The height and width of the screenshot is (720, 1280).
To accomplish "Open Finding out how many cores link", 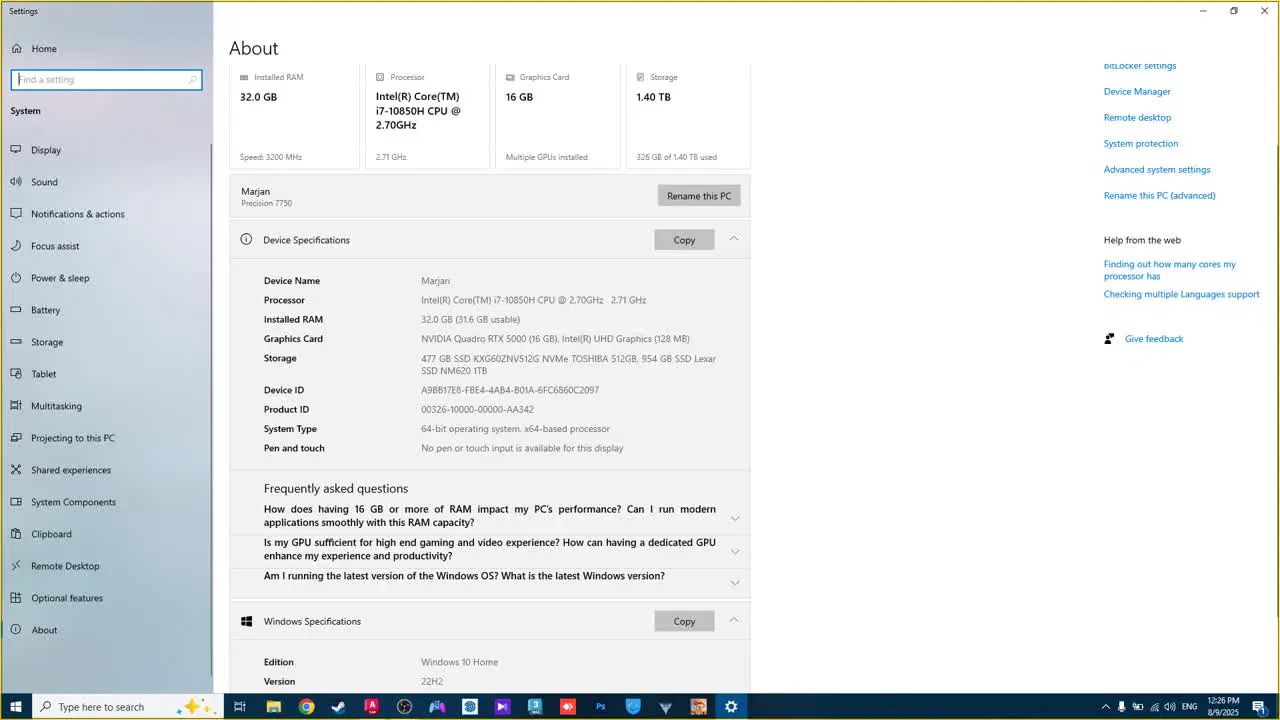I will pos(1170,270).
